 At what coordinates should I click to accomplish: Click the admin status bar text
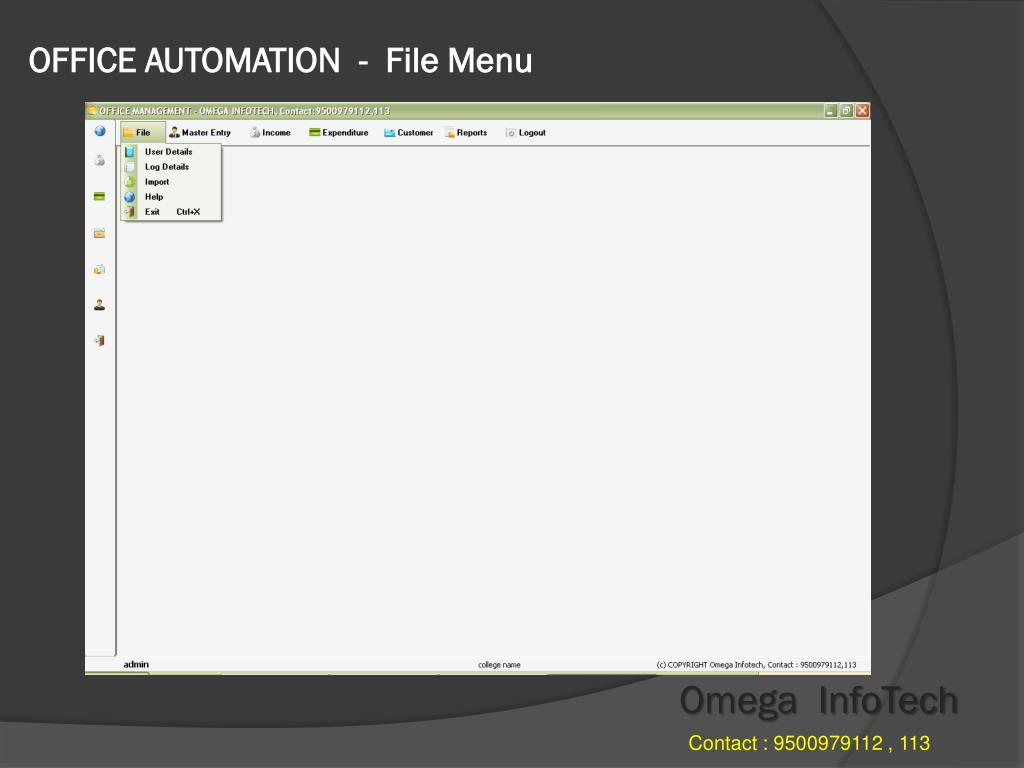(x=136, y=664)
